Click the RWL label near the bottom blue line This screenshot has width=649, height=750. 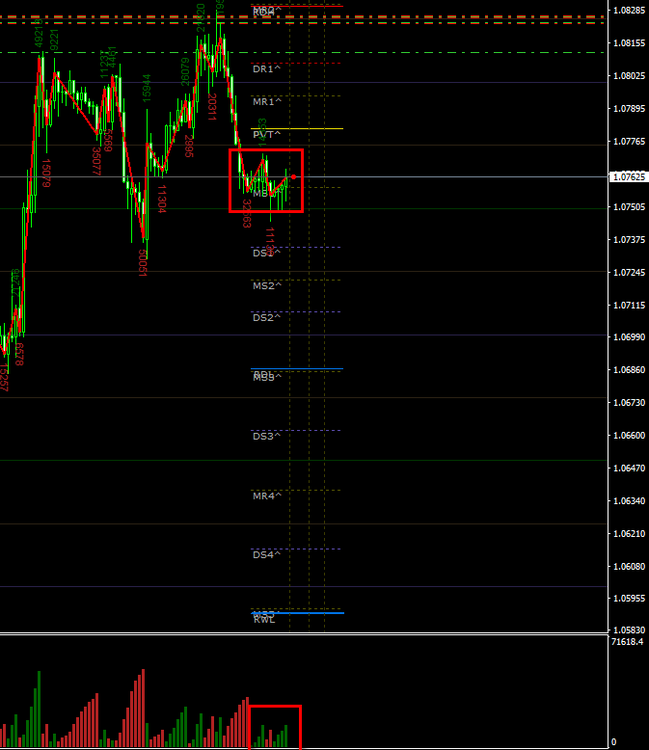pos(264,620)
